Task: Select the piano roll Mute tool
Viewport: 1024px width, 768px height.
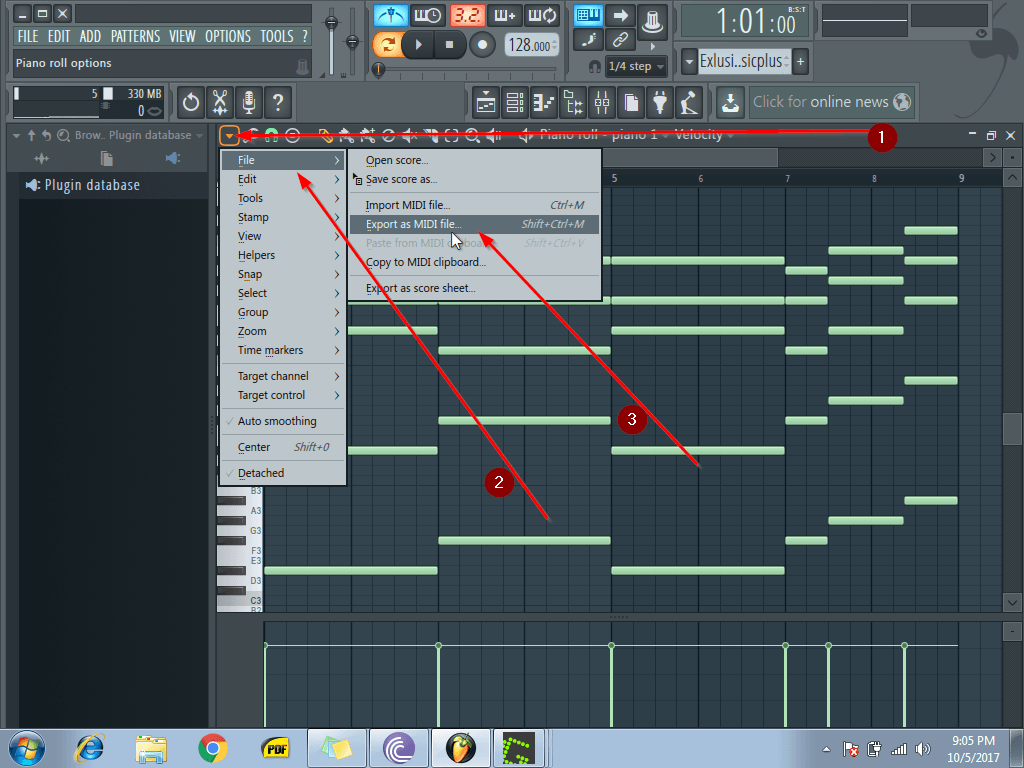Action: [409, 135]
